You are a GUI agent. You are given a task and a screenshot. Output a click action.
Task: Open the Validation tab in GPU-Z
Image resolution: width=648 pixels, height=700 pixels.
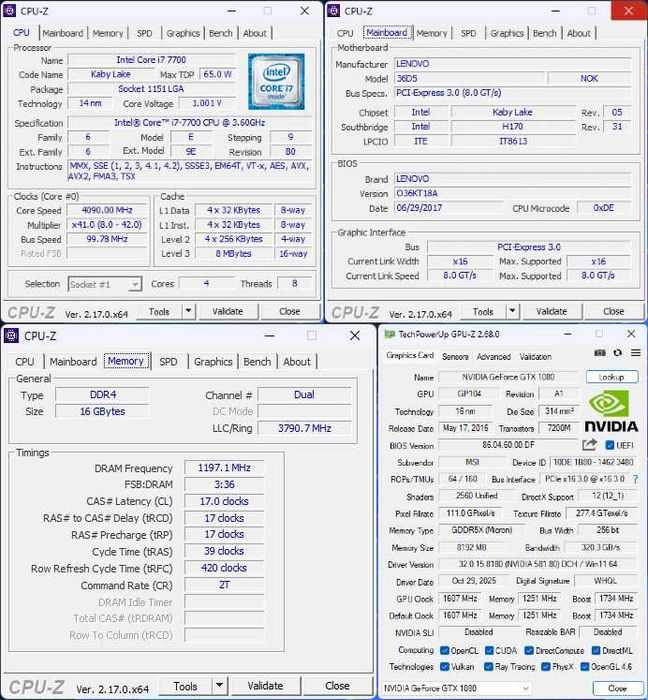(x=535, y=356)
